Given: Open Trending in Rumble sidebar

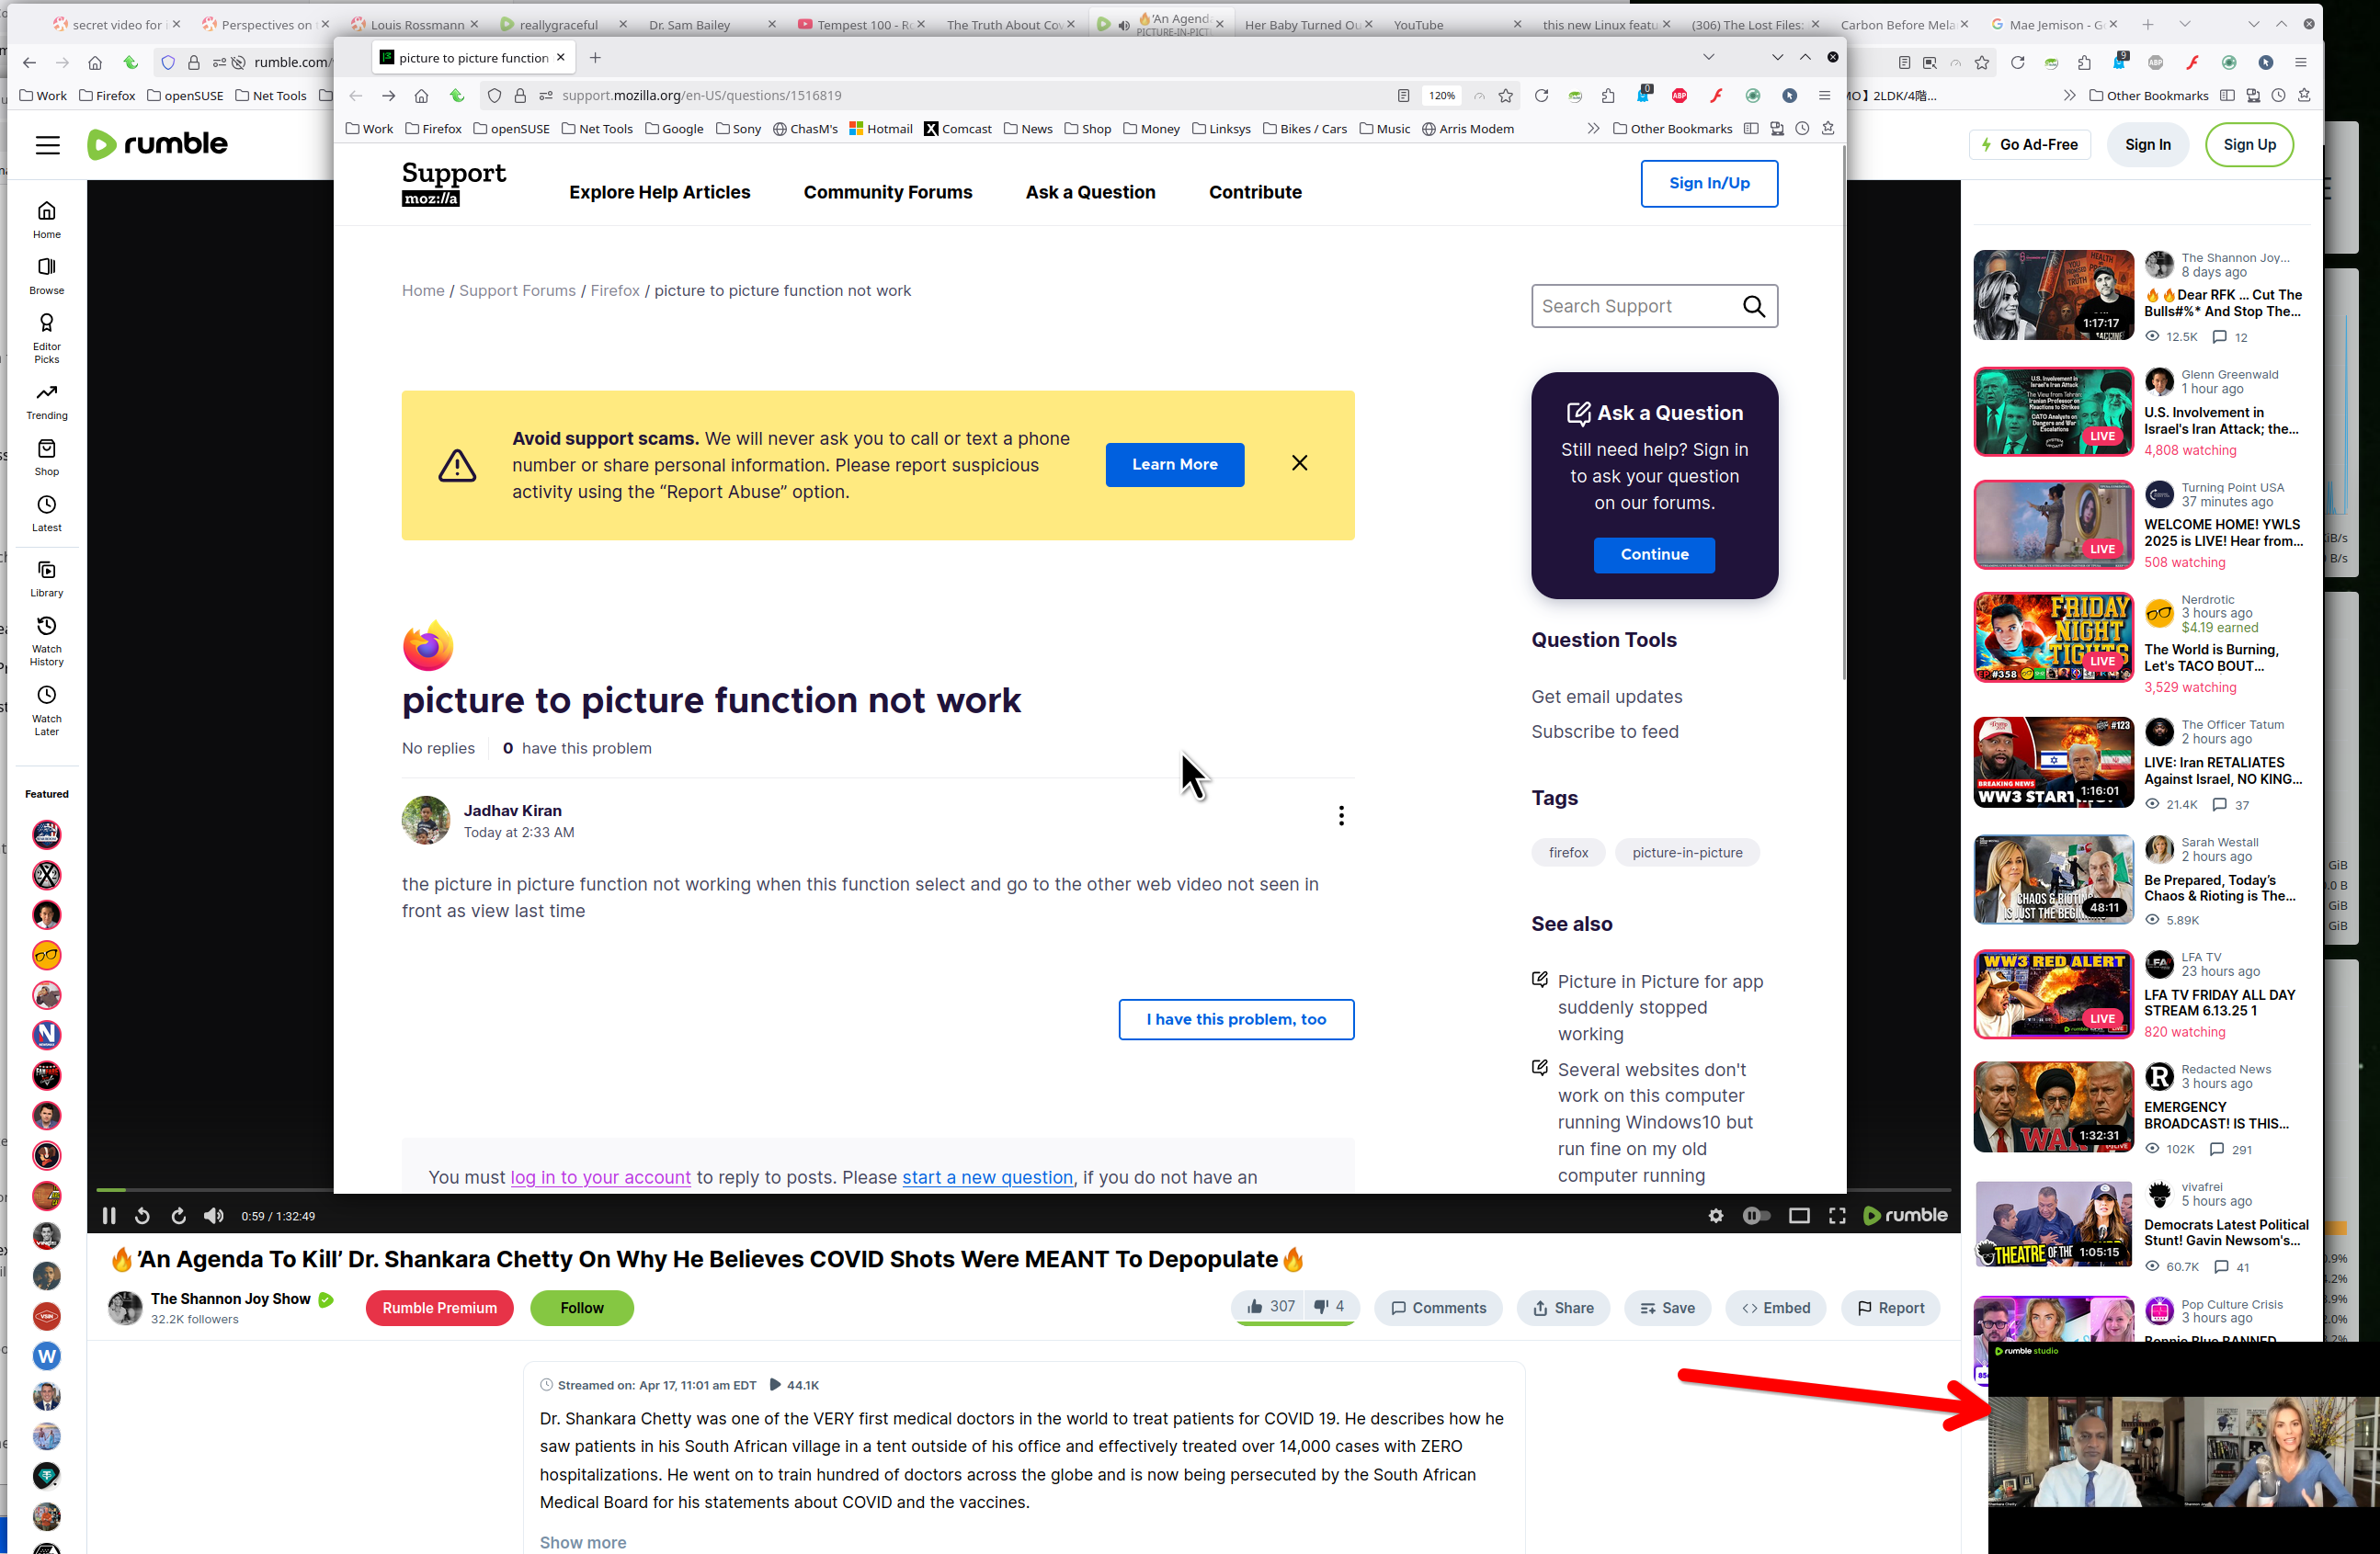Looking at the screenshot, I should (x=47, y=401).
